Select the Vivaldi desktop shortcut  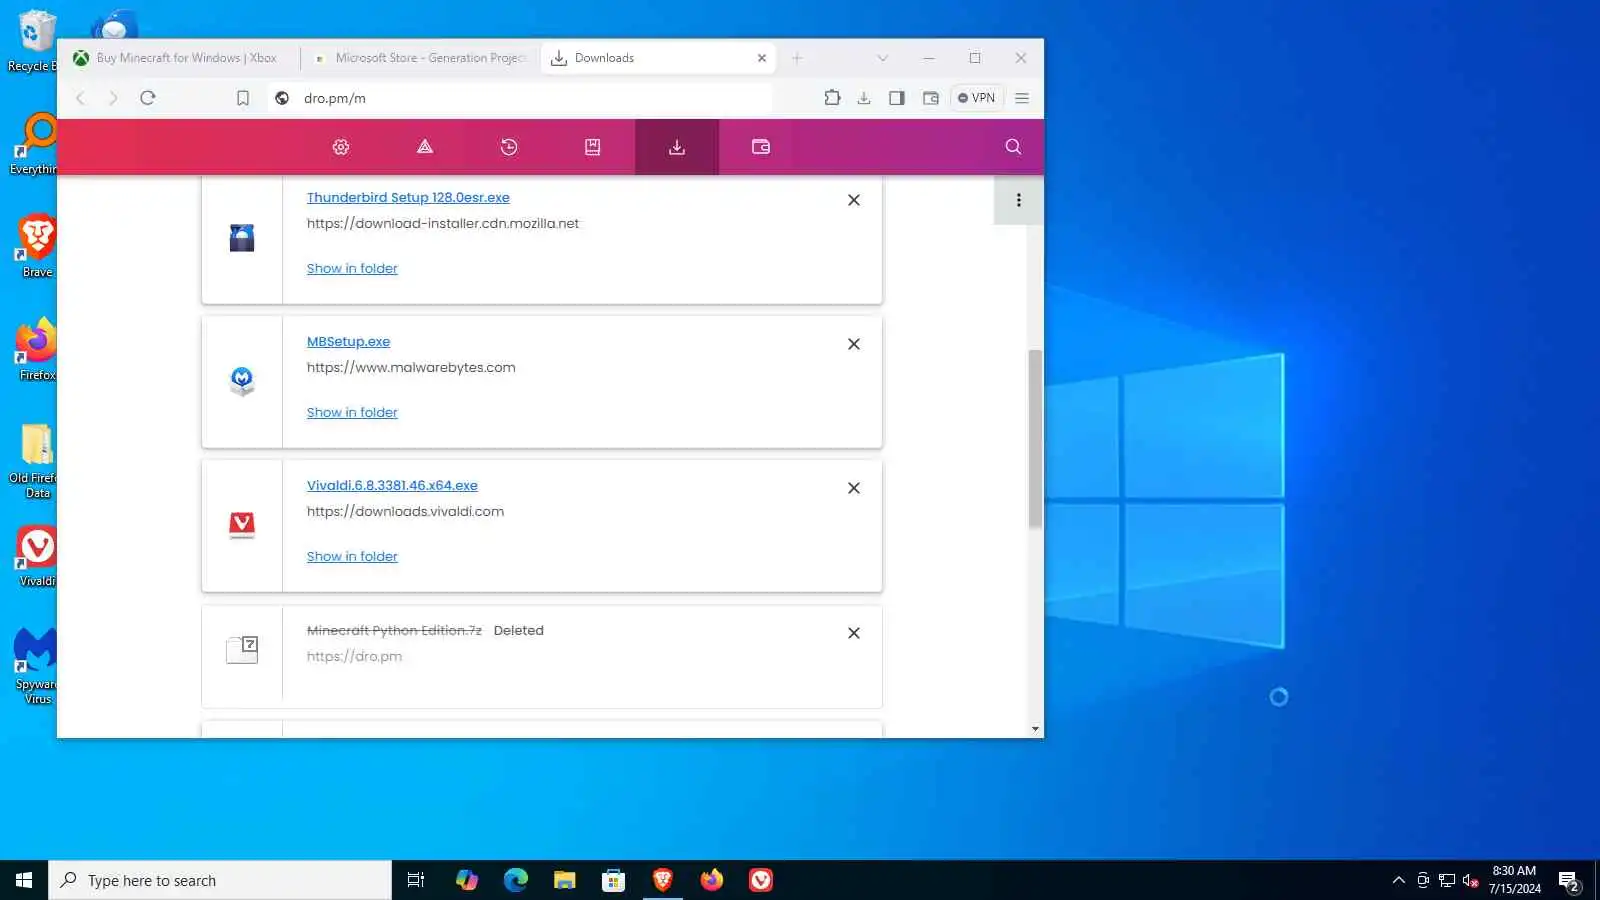click(x=37, y=555)
